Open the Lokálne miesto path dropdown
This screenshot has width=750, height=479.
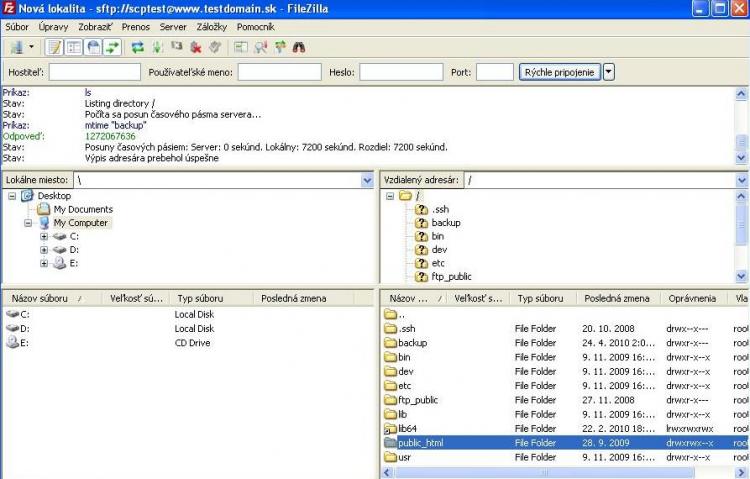[x=367, y=180]
